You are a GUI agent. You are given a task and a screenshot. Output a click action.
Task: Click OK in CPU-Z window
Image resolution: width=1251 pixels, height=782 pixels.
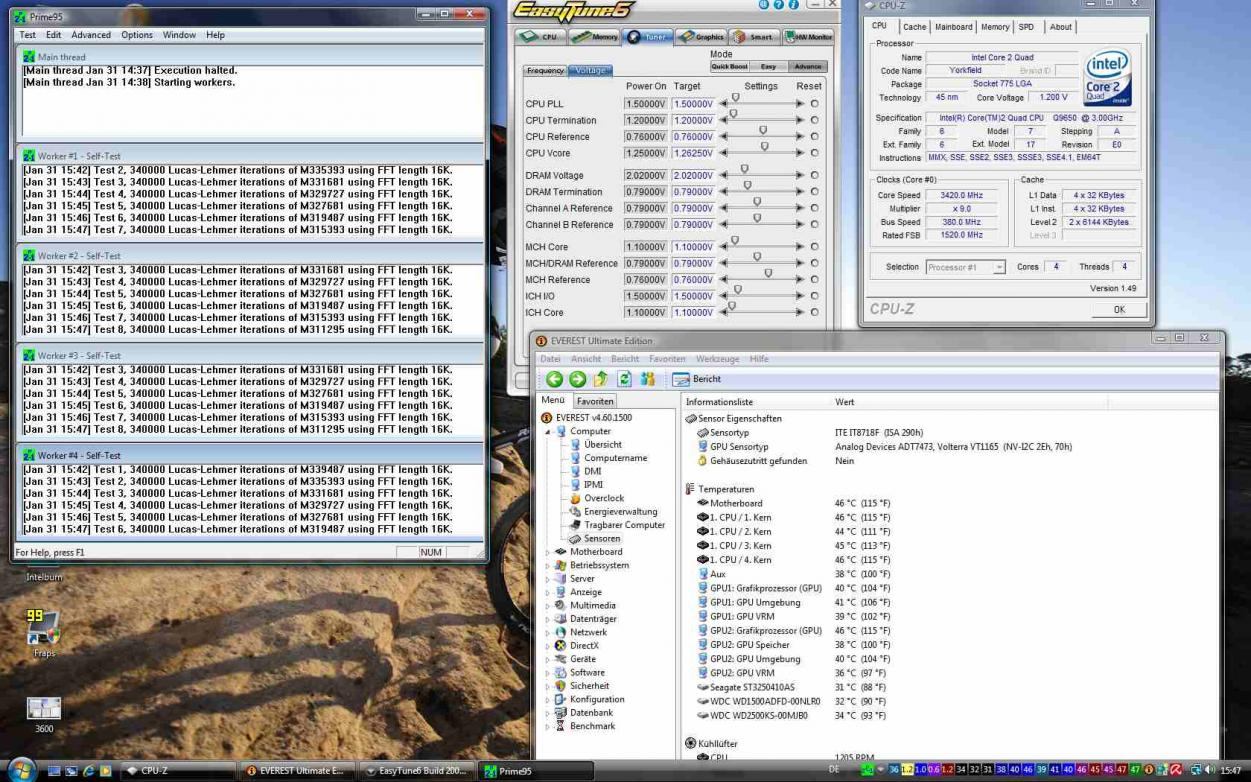click(x=1118, y=309)
